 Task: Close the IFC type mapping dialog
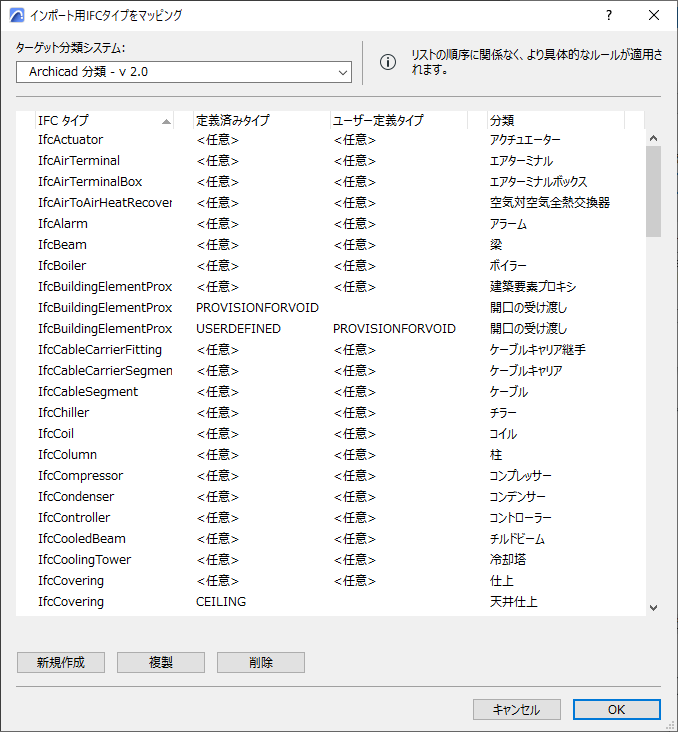pos(654,15)
